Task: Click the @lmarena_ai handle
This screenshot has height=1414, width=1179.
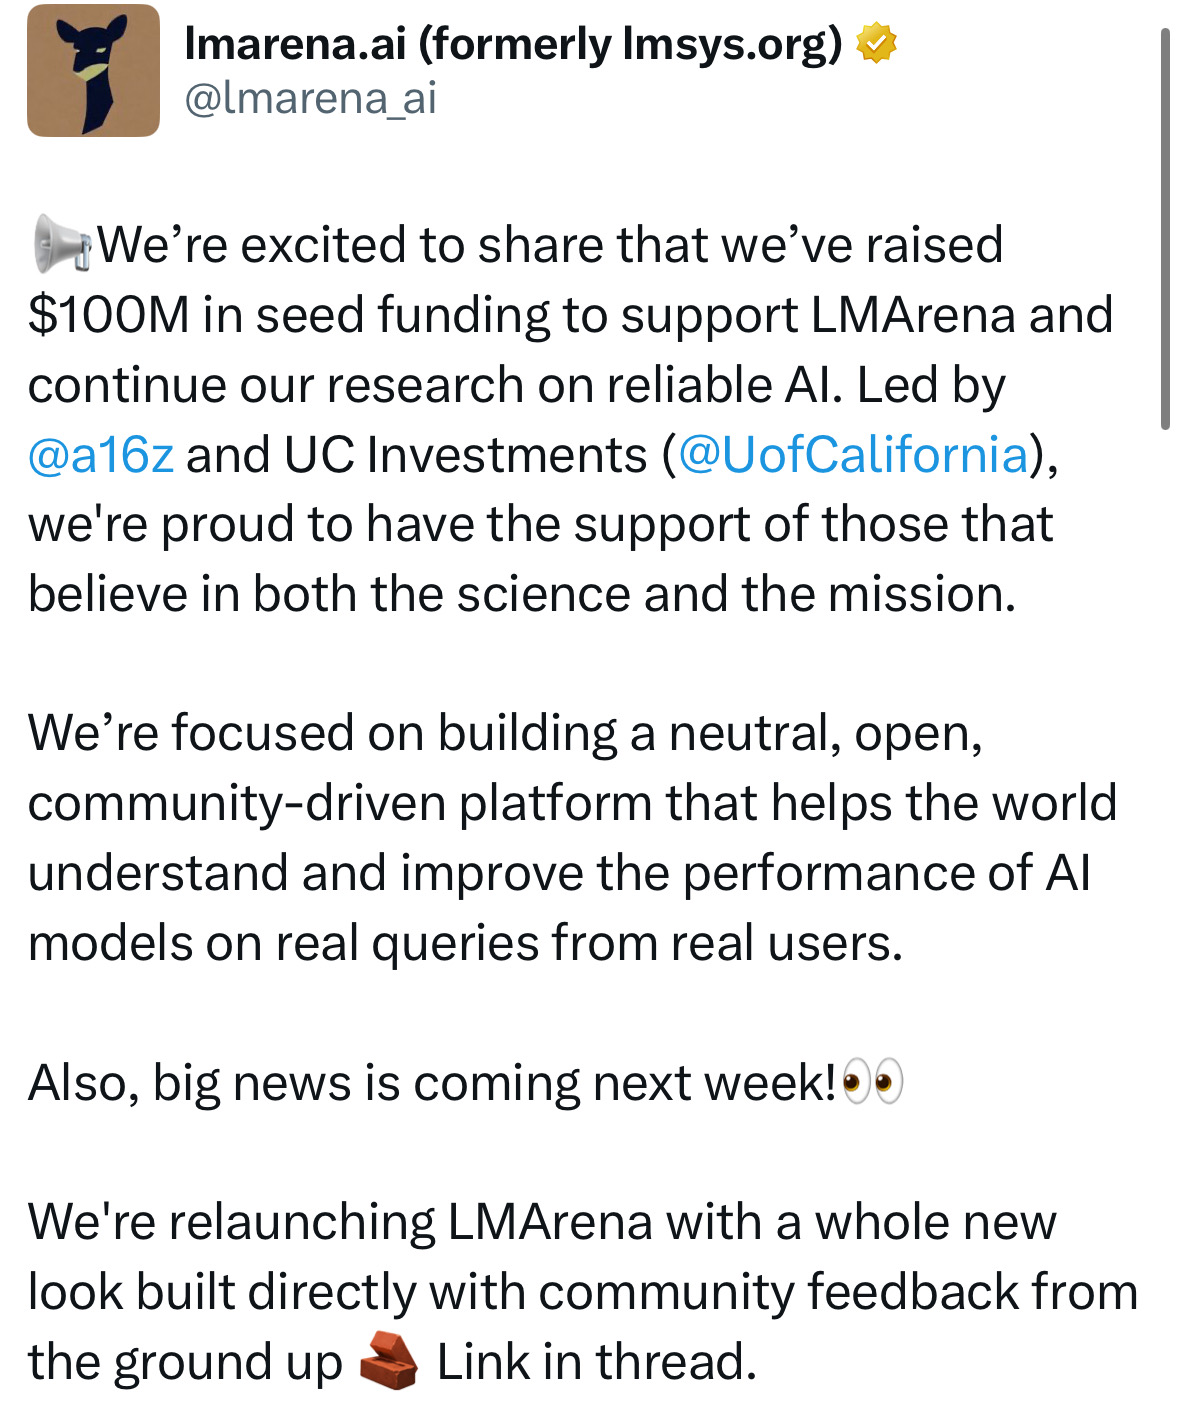Action: (311, 98)
